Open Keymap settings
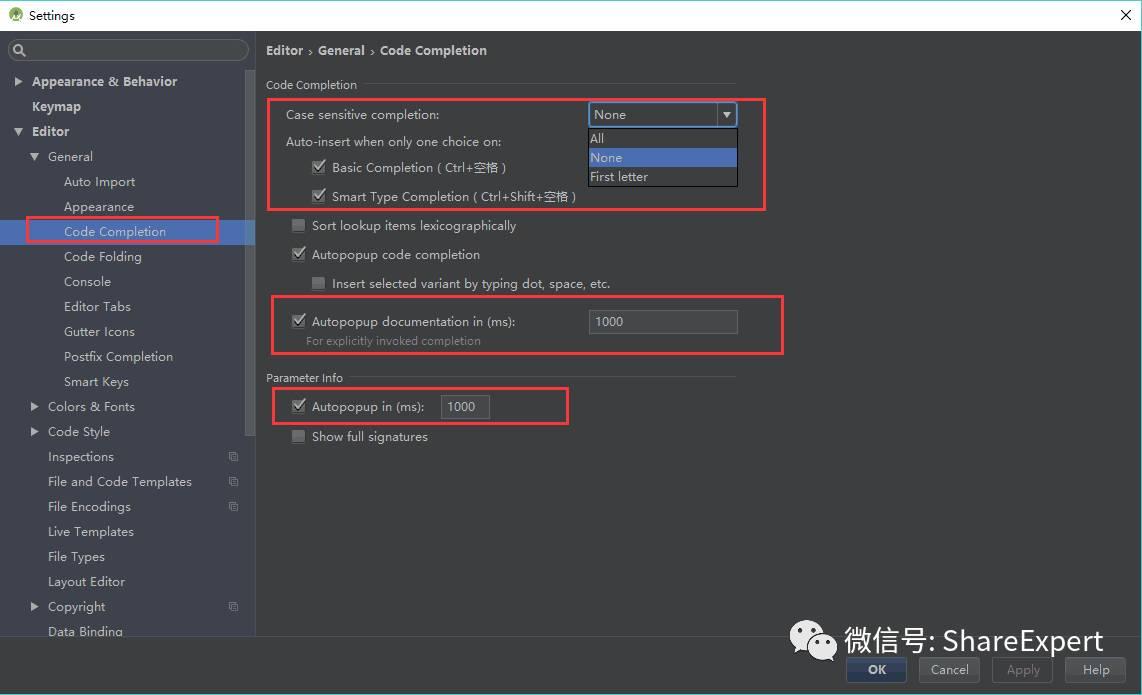The image size is (1142, 695). [56, 106]
